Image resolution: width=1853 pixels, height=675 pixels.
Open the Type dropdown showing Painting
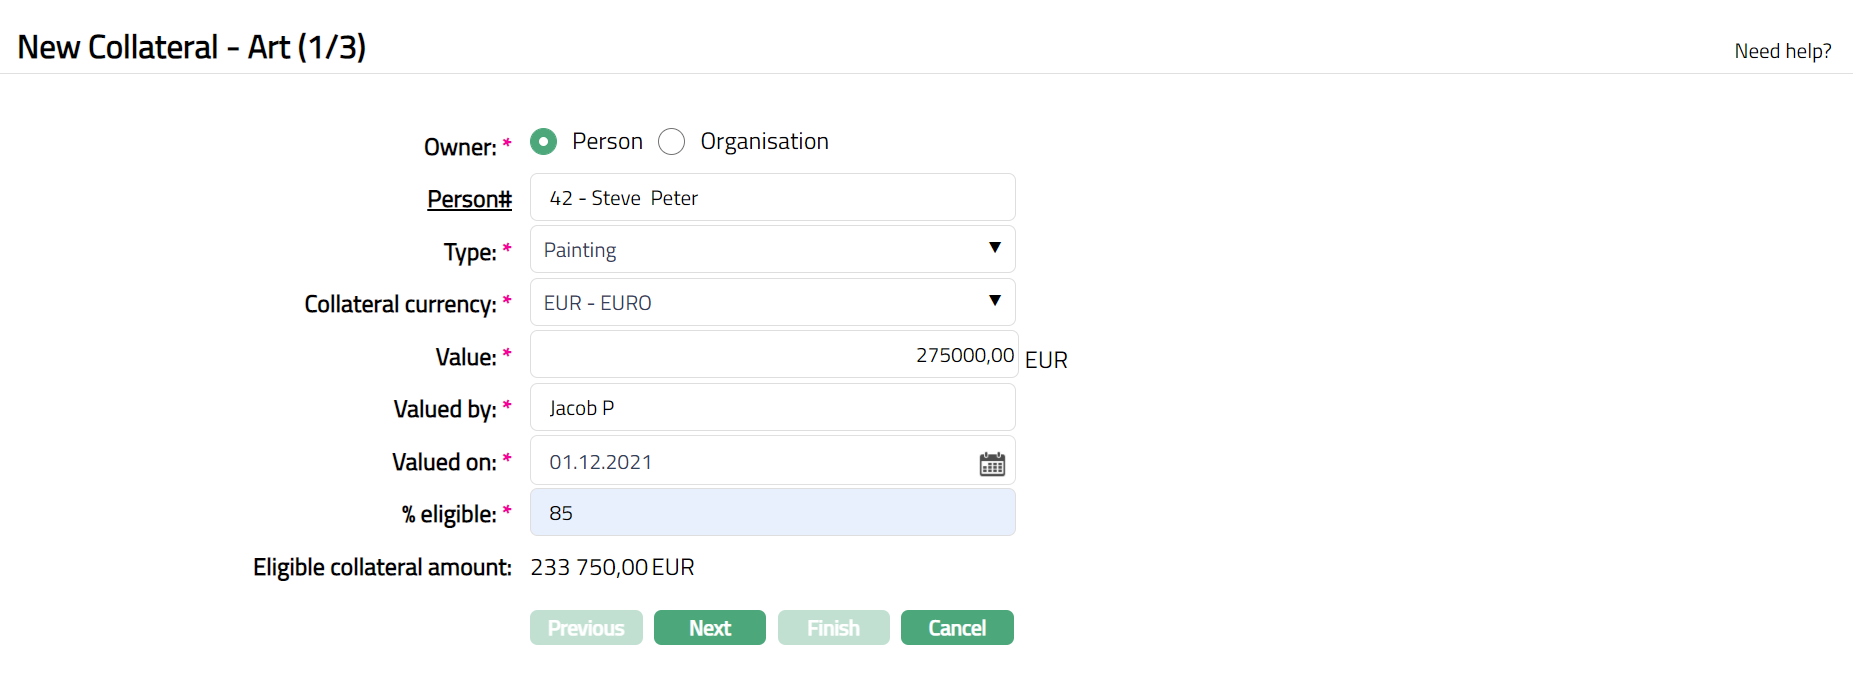click(x=772, y=249)
